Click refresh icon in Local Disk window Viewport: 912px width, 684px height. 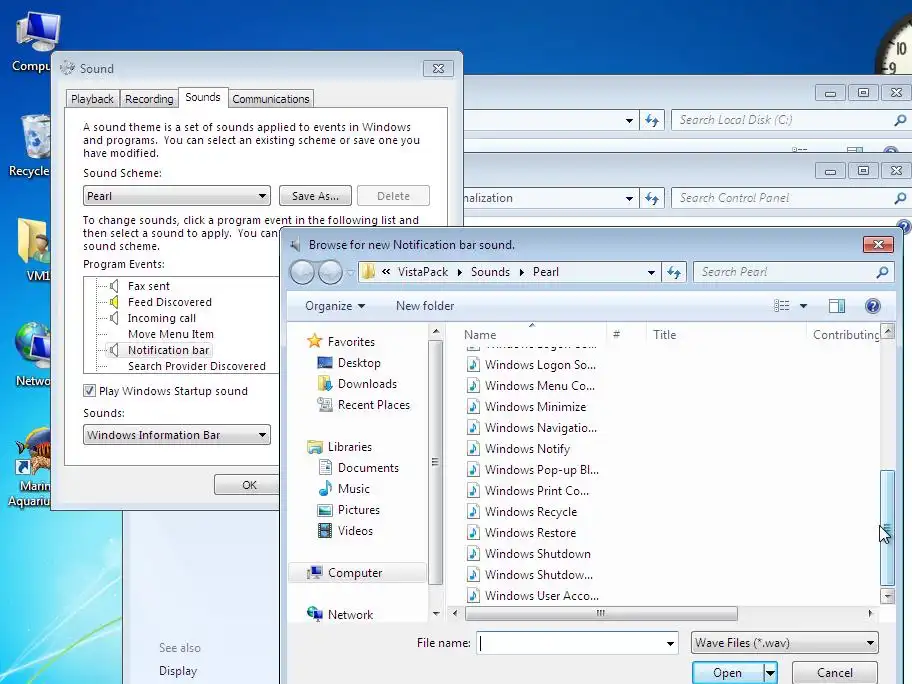pyautogui.click(x=651, y=120)
